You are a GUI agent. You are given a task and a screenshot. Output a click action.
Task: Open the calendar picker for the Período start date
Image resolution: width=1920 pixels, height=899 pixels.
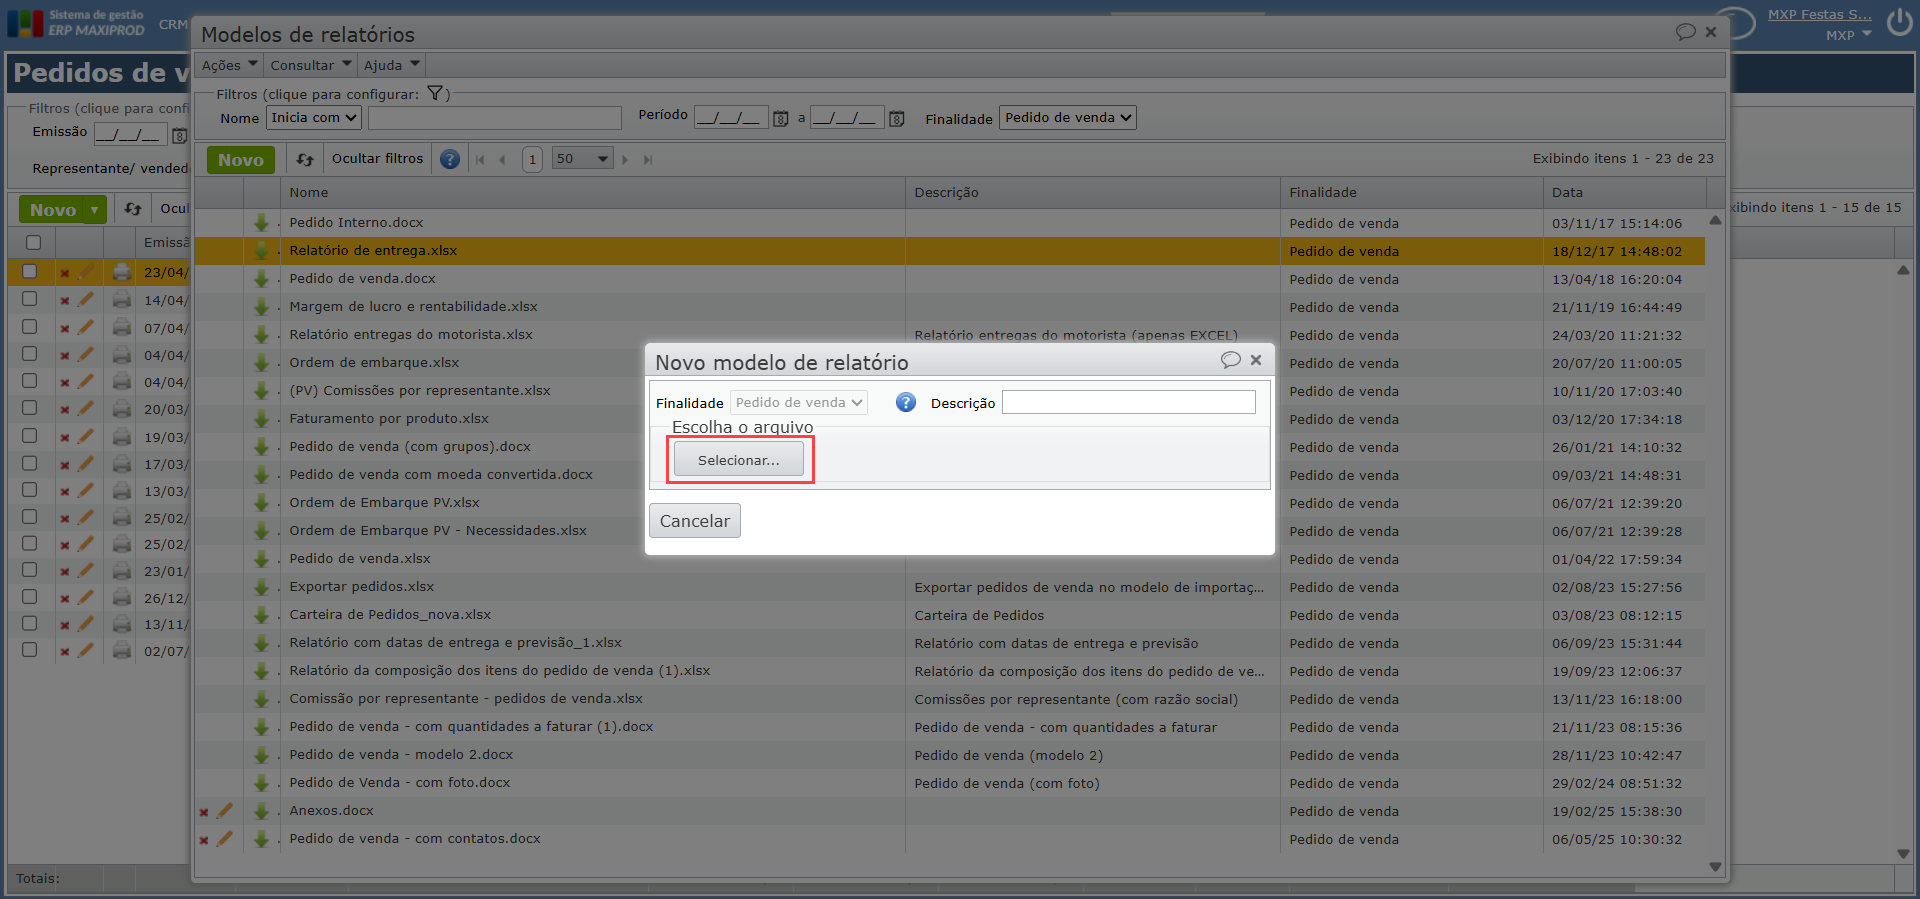click(781, 119)
